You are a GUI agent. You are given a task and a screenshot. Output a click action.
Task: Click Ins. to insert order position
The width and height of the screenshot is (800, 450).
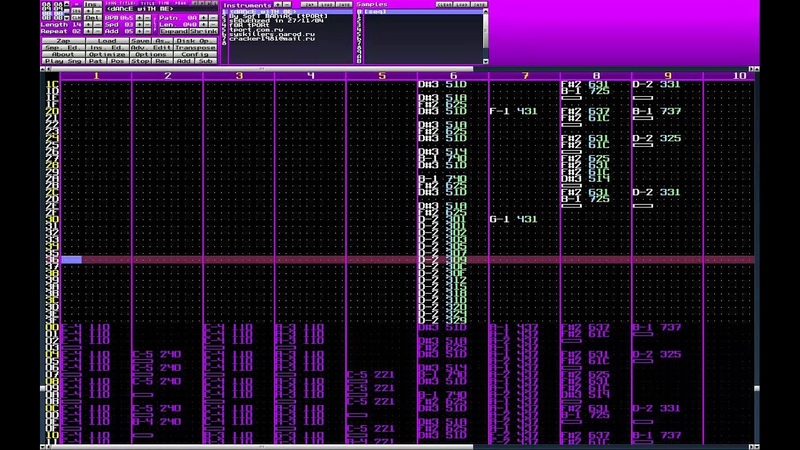click(x=93, y=4)
